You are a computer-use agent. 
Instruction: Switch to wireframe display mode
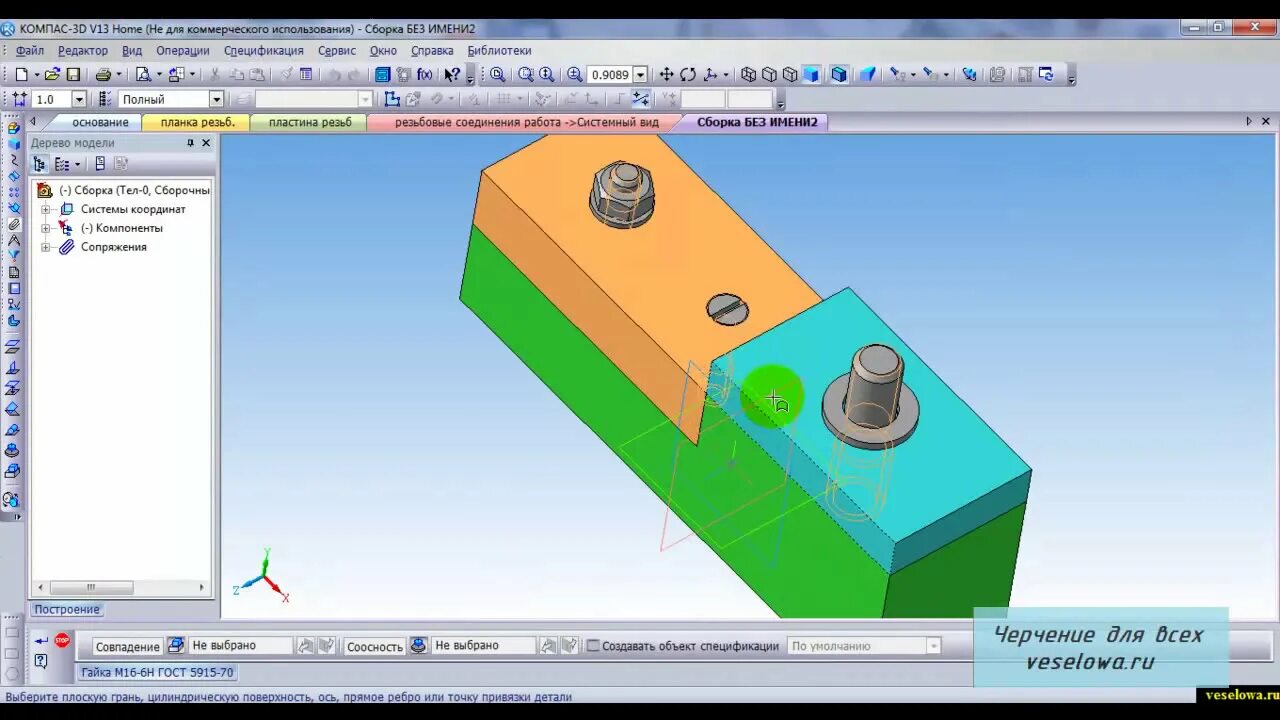click(x=748, y=74)
